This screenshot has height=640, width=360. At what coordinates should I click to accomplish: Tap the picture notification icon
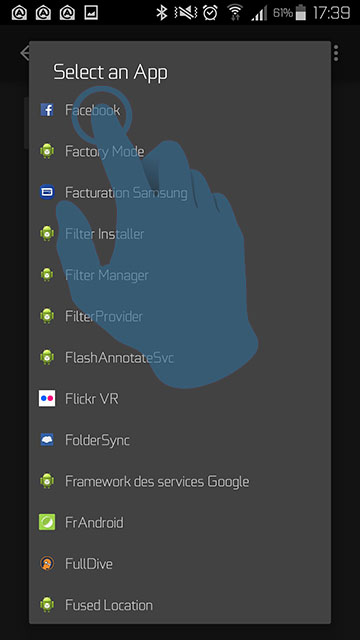[91, 13]
